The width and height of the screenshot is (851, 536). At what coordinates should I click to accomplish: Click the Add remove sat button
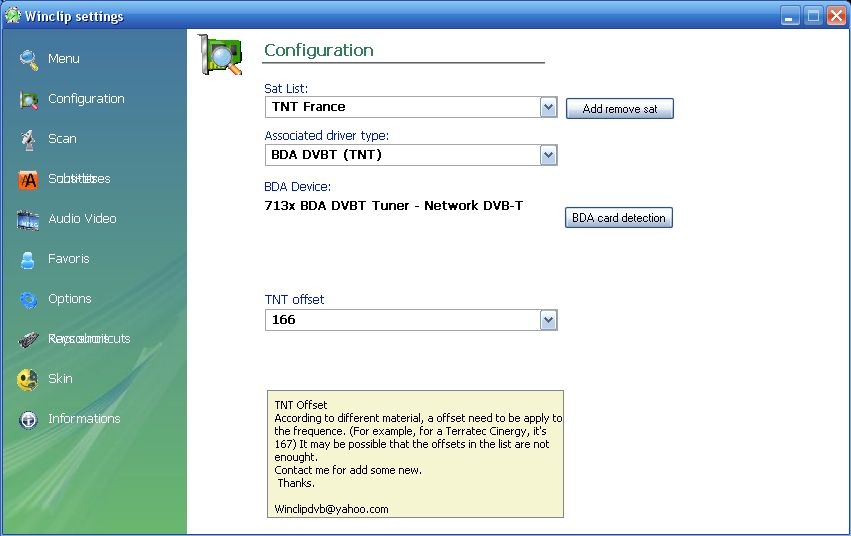pyautogui.click(x=620, y=109)
